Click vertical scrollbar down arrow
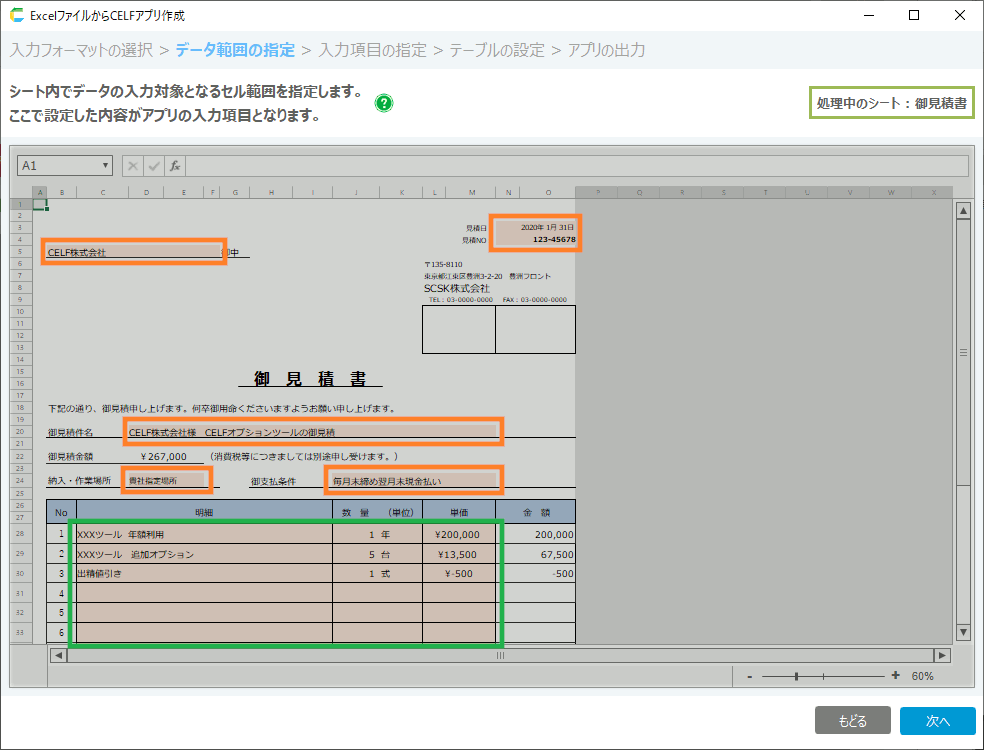This screenshot has width=984, height=750. tap(963, 632)
